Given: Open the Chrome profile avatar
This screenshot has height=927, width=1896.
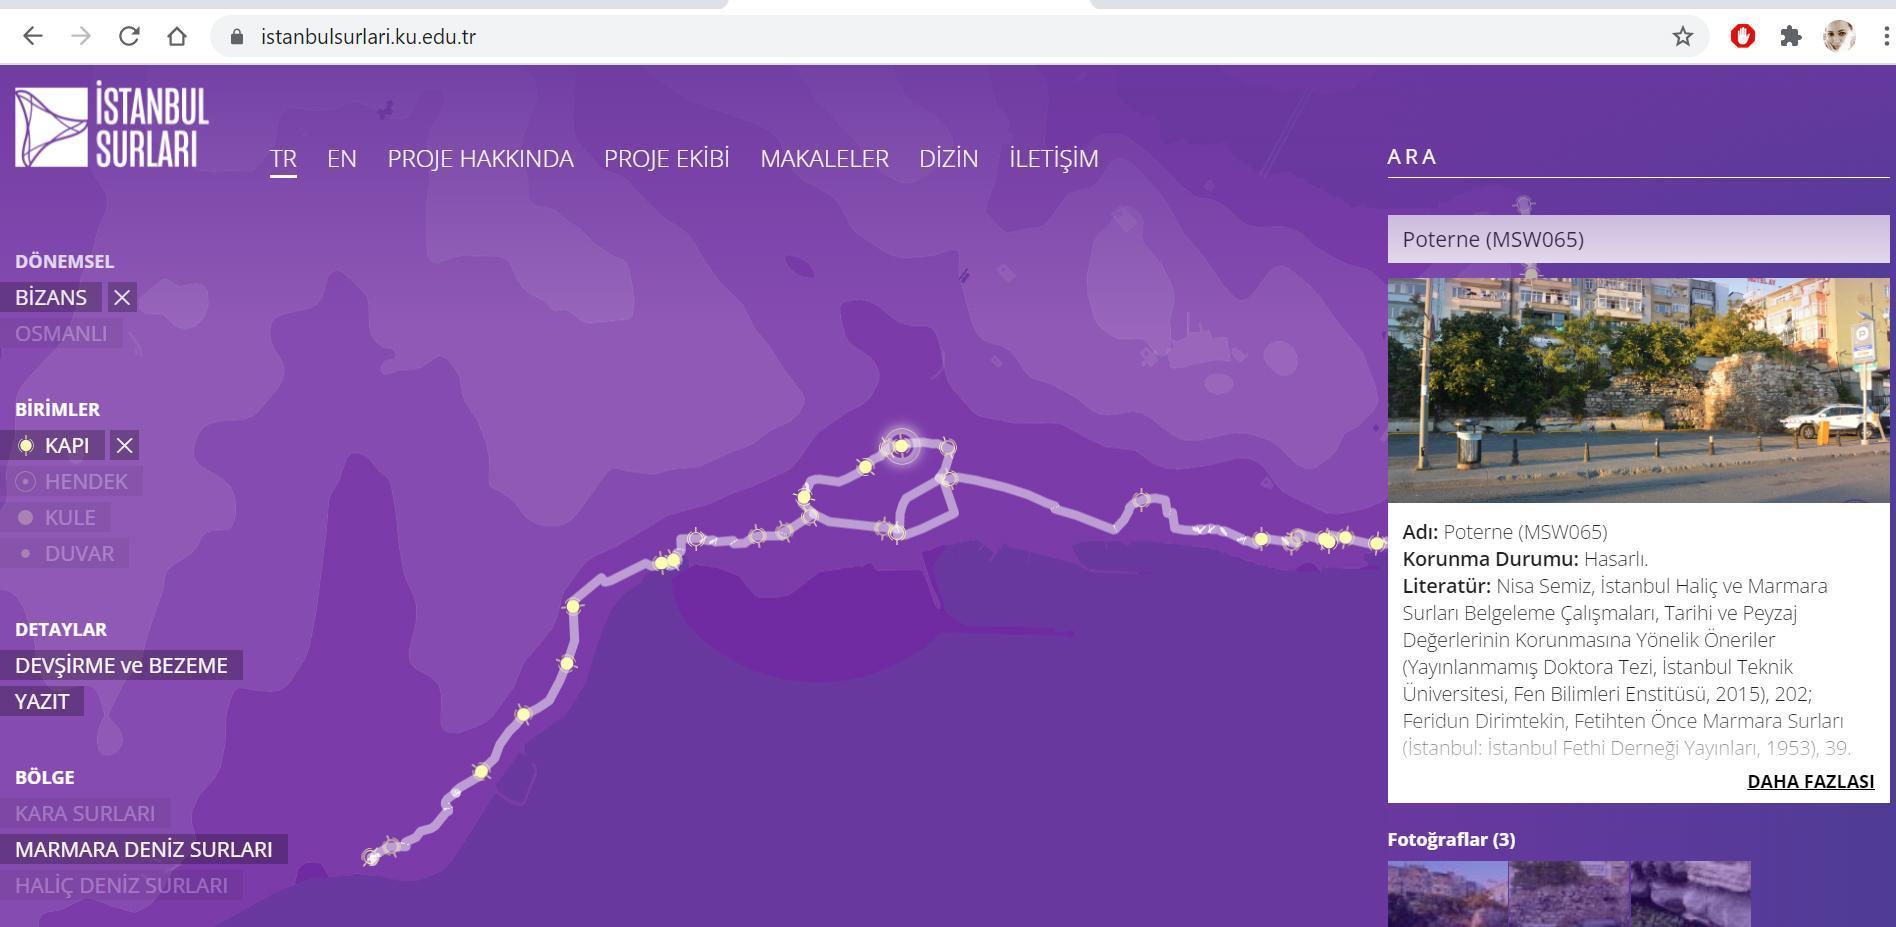Looking at the screenshot, I should pos(1838,37).
